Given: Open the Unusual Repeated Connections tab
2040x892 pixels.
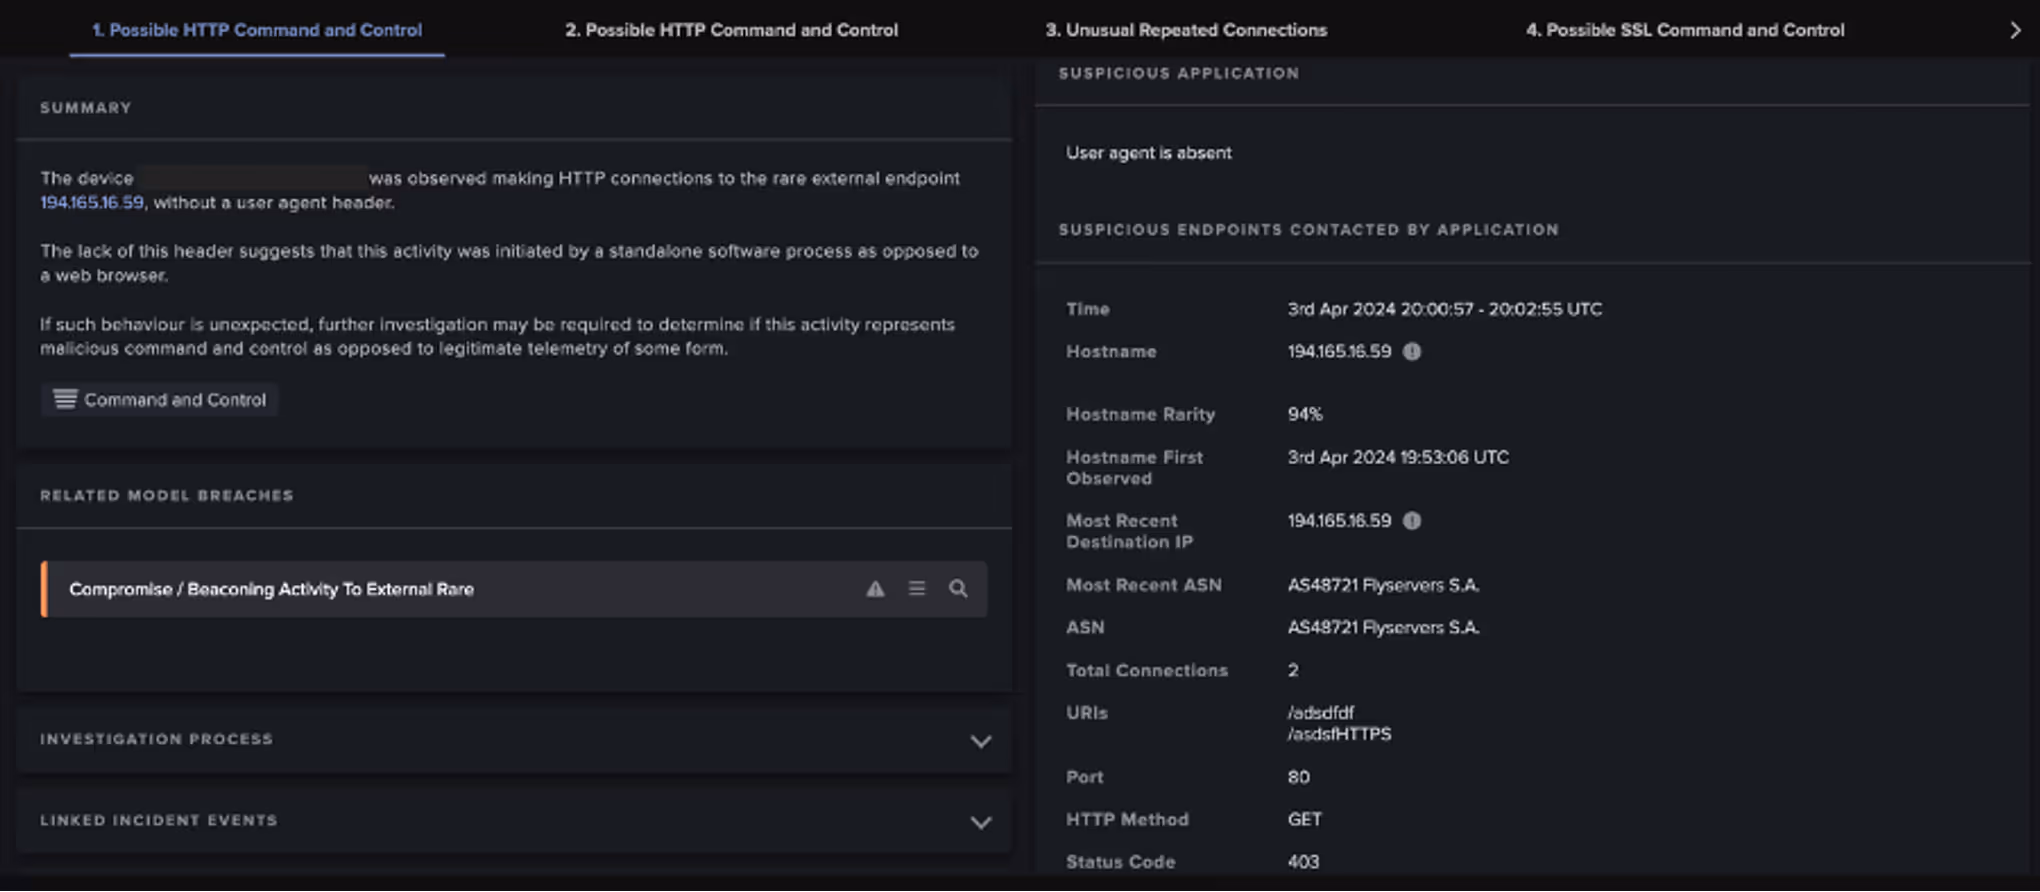Looking at the screenshot, I should [x=1186, y=30].
